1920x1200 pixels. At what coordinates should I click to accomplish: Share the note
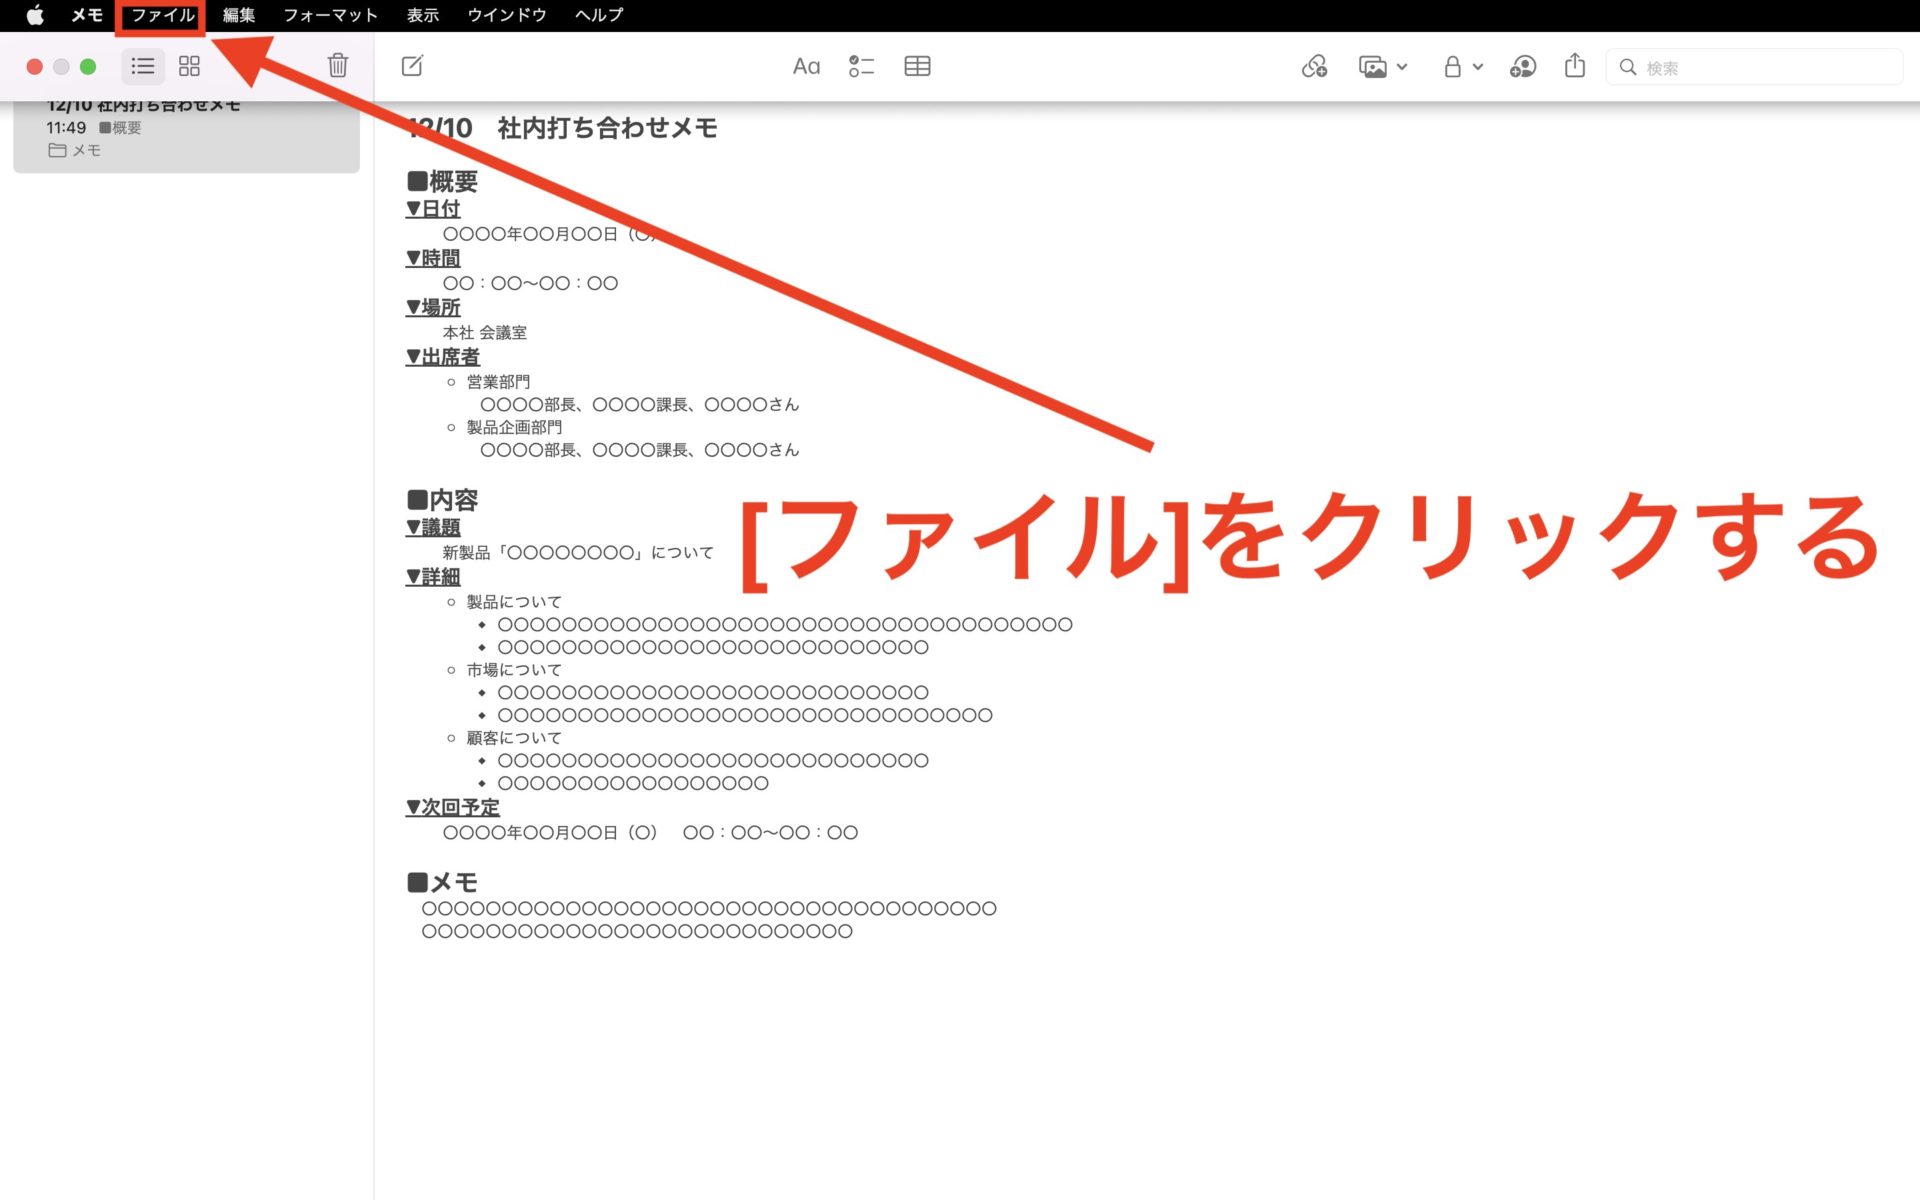coord(1575,66)
